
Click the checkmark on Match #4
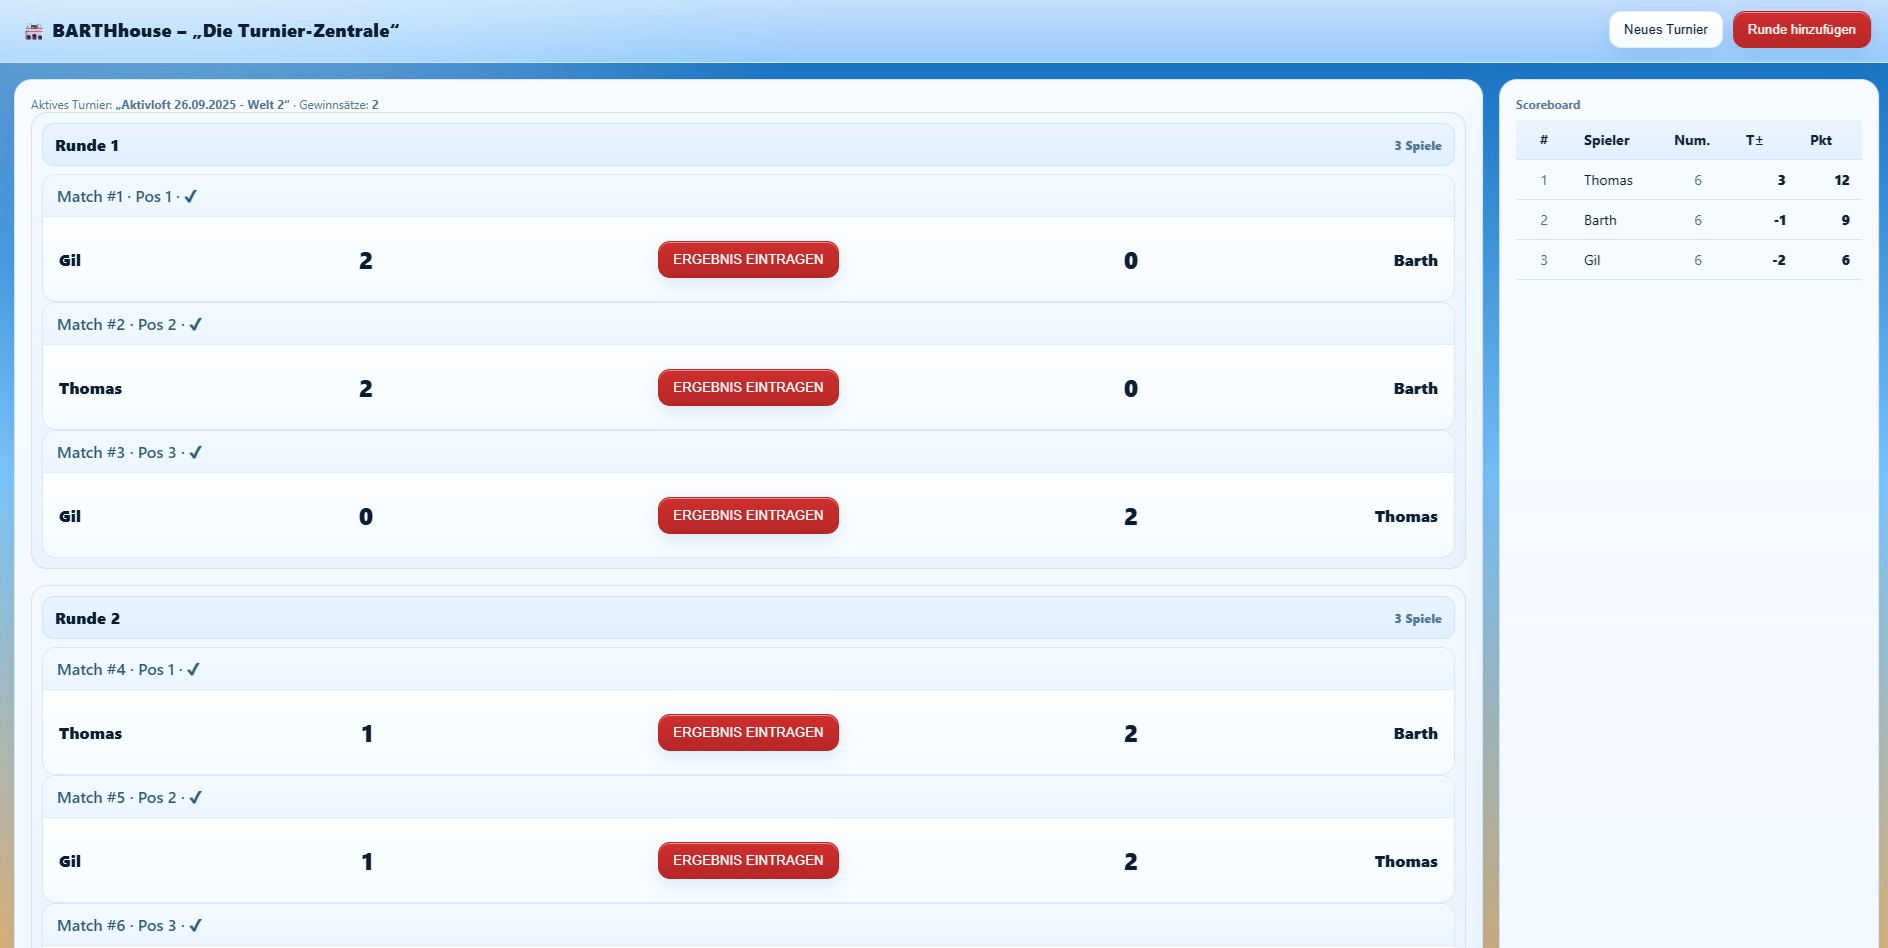click(x=194, y=670)
